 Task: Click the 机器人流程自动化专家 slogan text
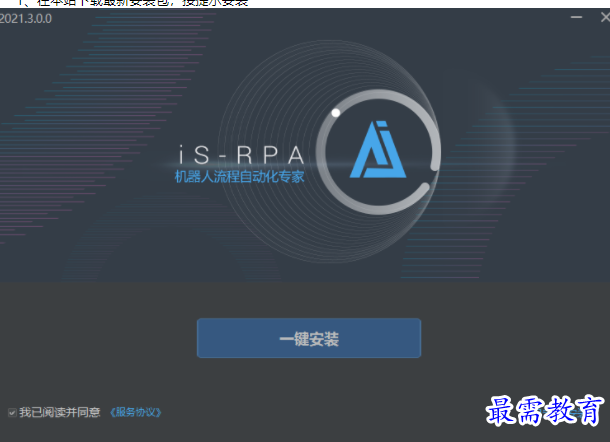[x=240, y=177]
